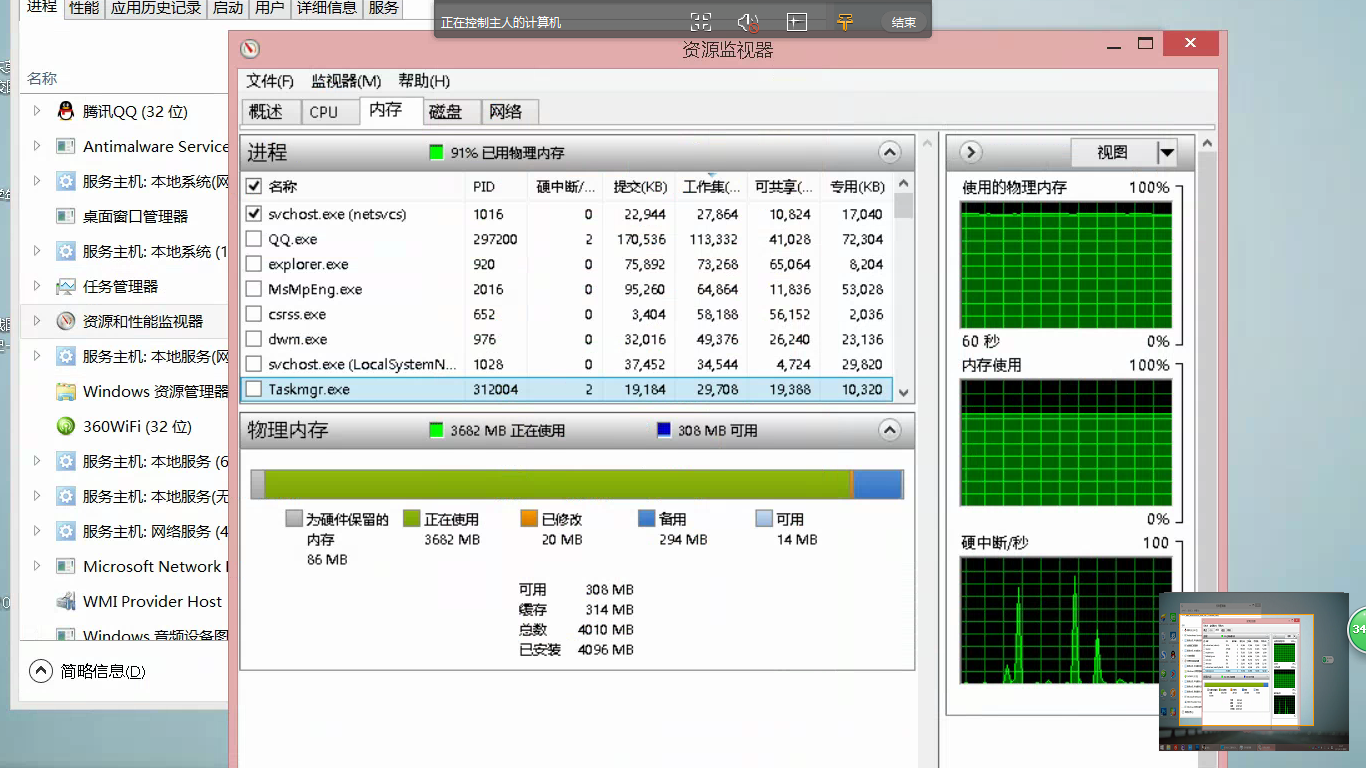This screenshot has width=1366, height=768.
Task: Click the 桌面窗口管理器 process icon
Action: pyautogui.click(x=66, y=216)
